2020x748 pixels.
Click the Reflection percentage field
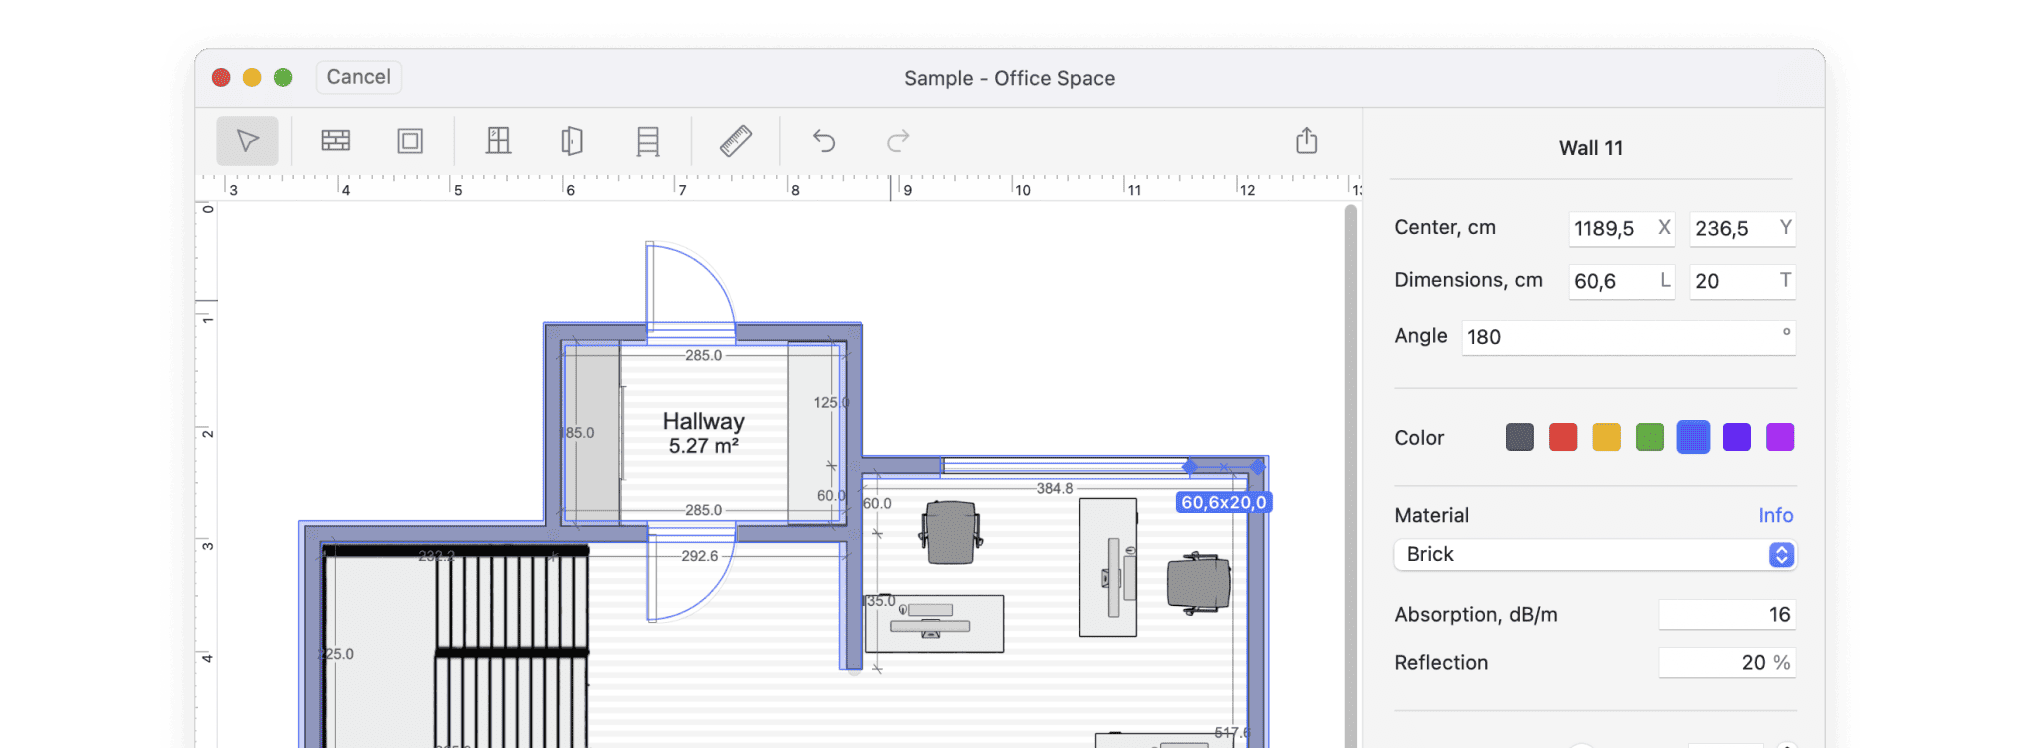tap(1715, 663)
